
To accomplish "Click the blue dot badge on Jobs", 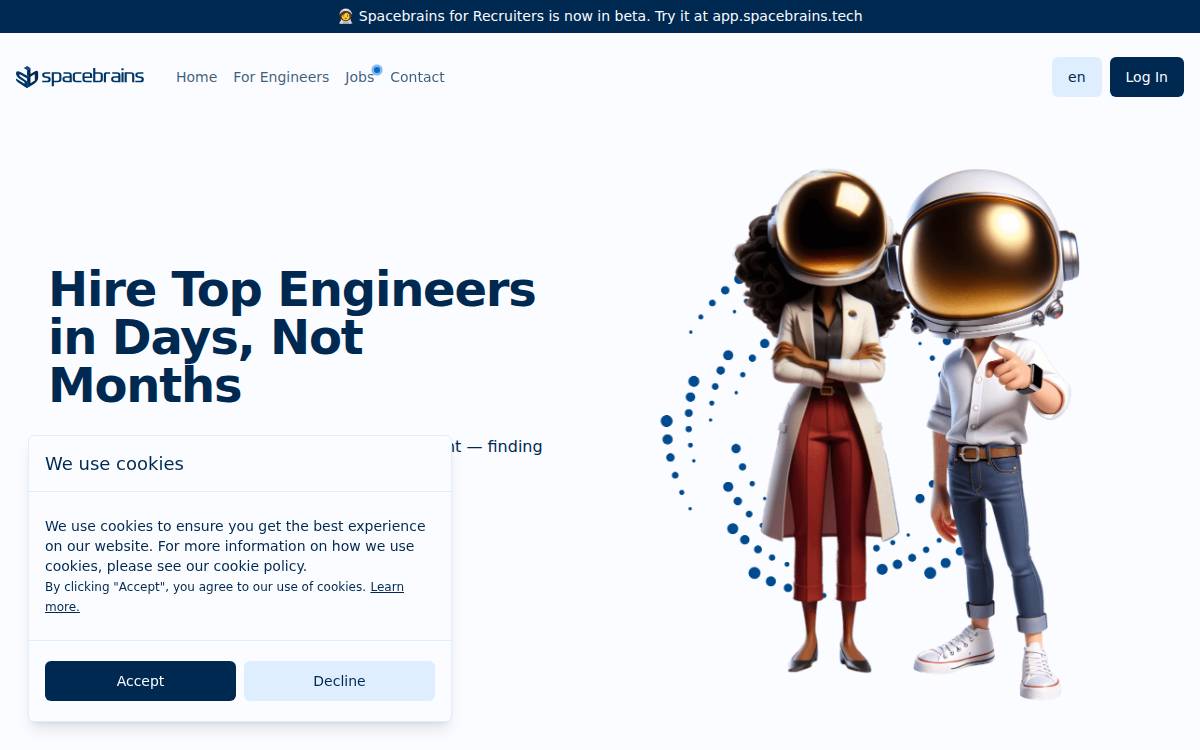I will tap(377, 70).
